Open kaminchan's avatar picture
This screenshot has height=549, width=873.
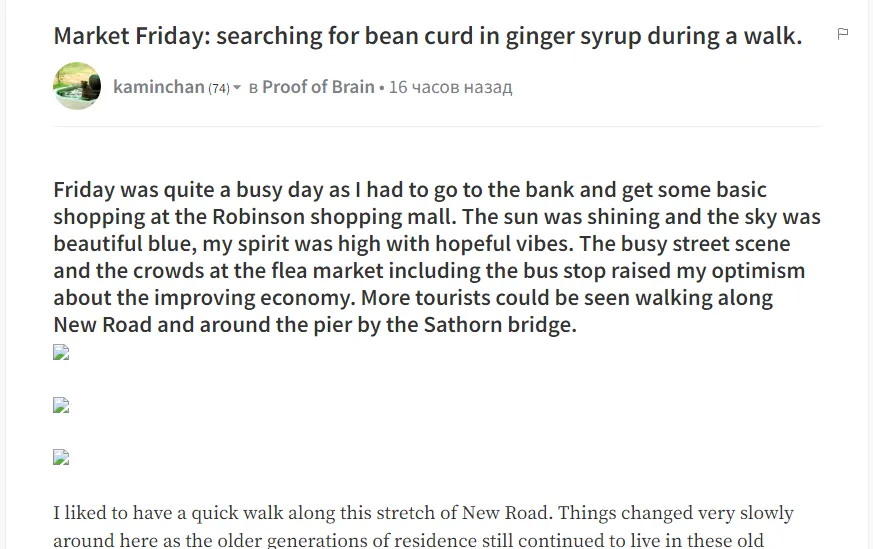[x=77, y=86]
